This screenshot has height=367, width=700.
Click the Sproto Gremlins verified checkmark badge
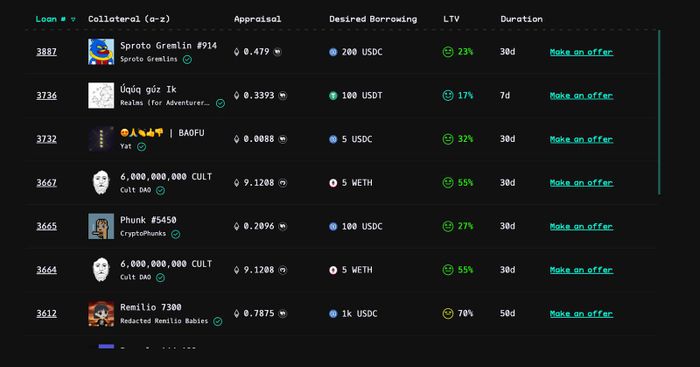coord(188,59)
